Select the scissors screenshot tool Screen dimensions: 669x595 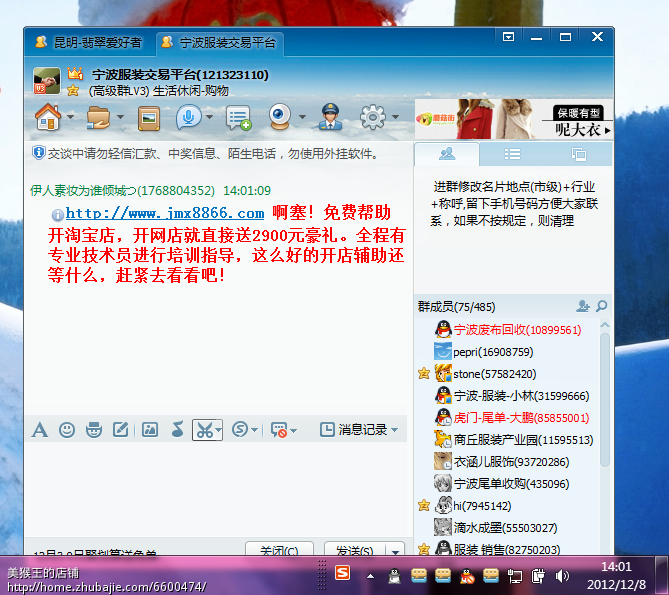pyautogui.click(x=204, y=430)
